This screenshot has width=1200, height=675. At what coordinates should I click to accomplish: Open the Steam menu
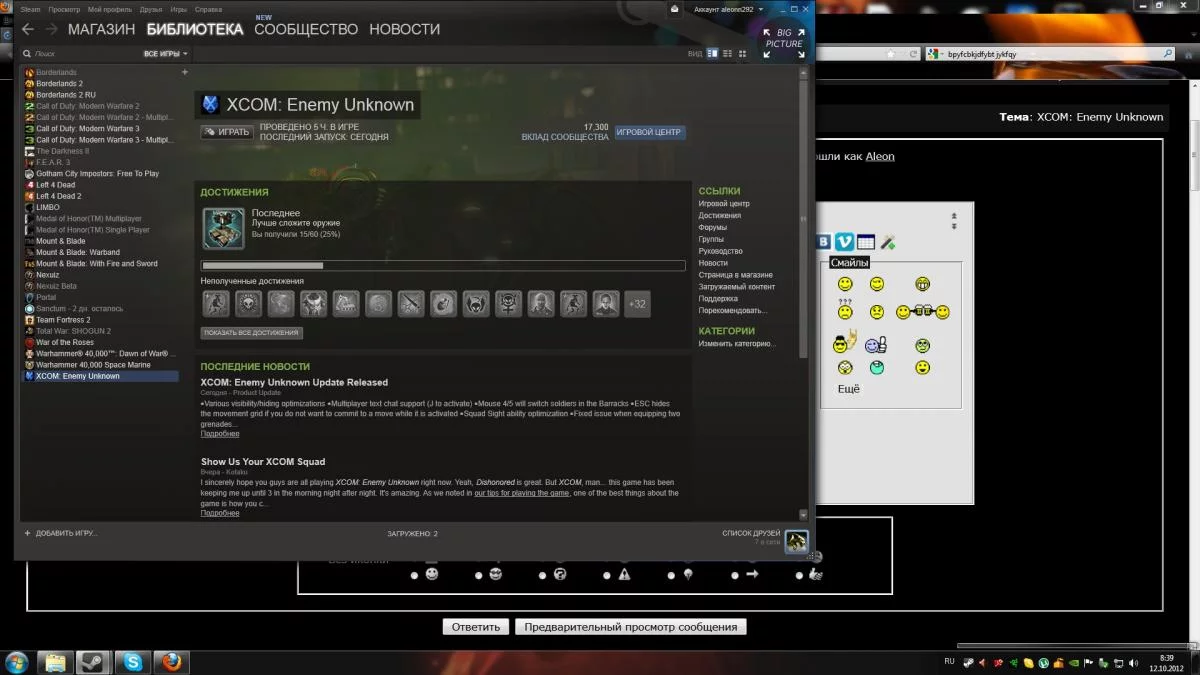30,9
